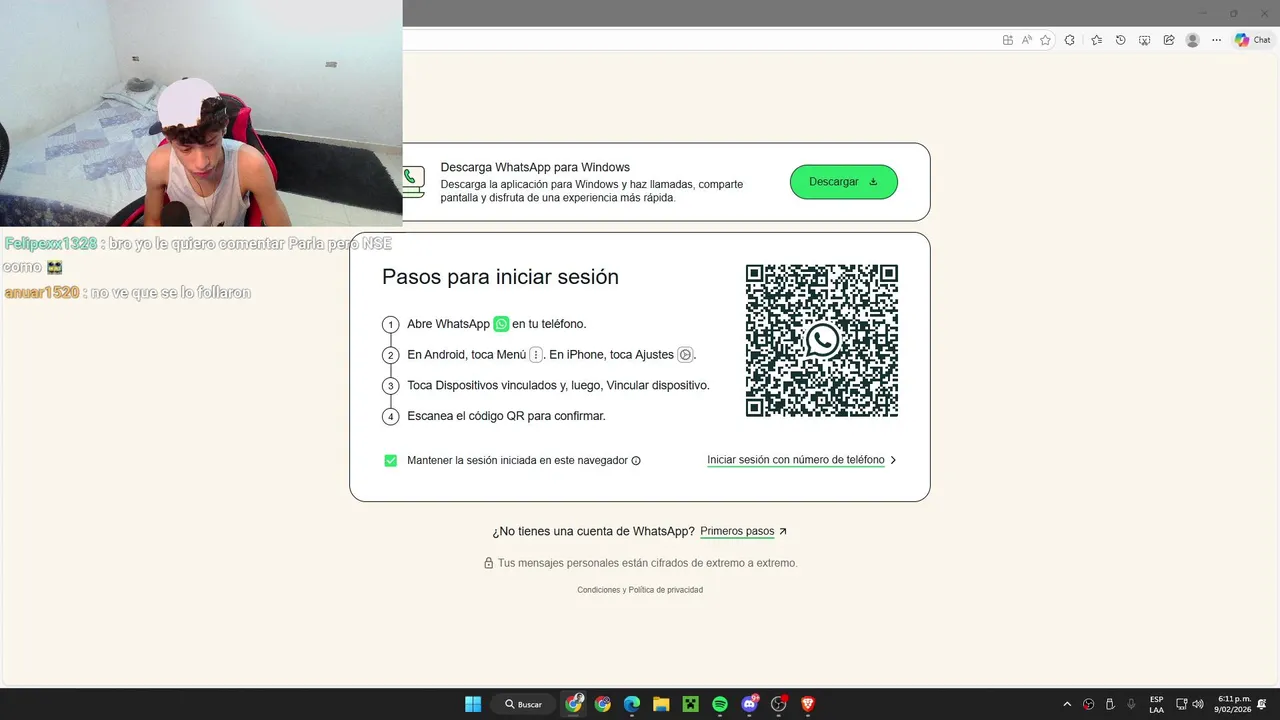This screenshot has width=1280, height=720.
Task: Expand hidden system tray icons chevron
Action: click(1067, 704)
